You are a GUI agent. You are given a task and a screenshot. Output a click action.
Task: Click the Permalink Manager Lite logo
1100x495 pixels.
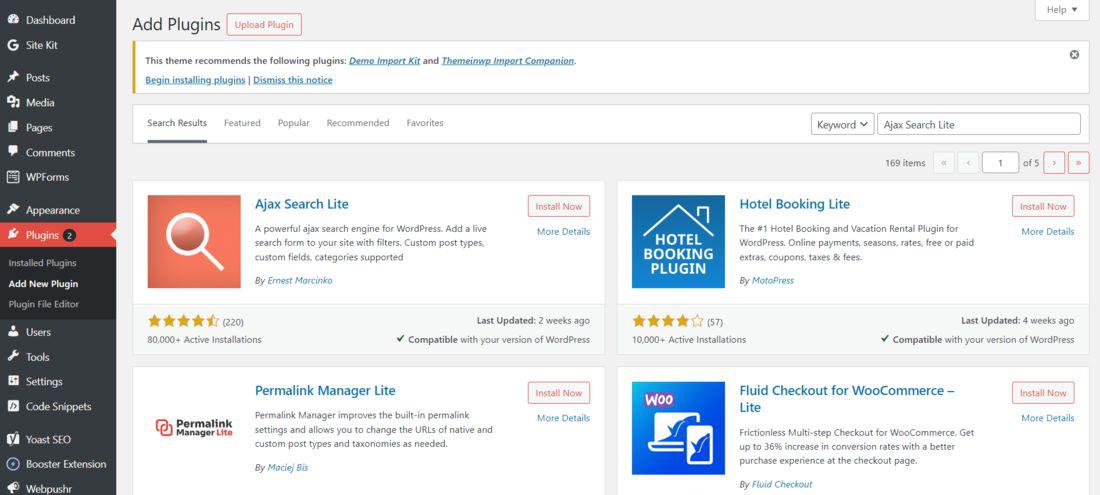click(x=193, y=428)
